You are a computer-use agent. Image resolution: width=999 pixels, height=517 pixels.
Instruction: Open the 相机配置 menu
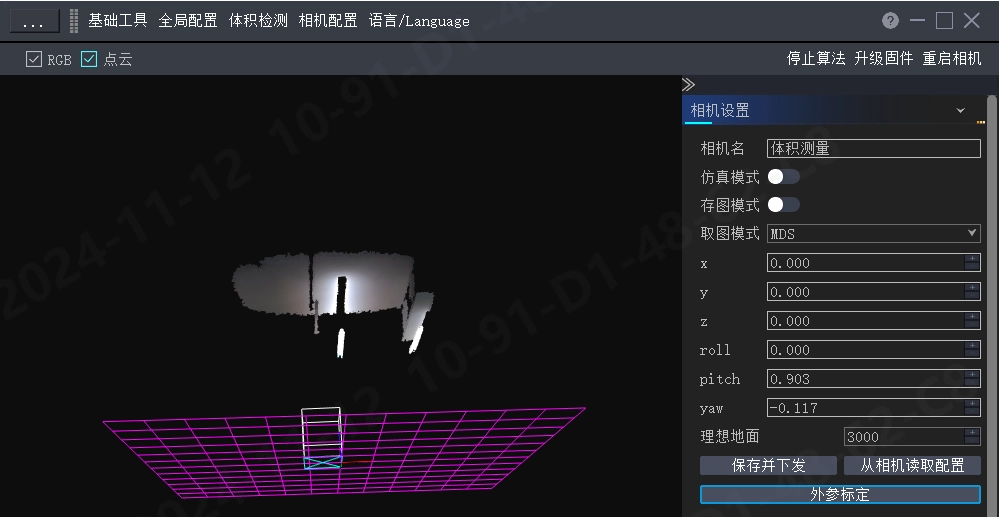coord(328,21)
